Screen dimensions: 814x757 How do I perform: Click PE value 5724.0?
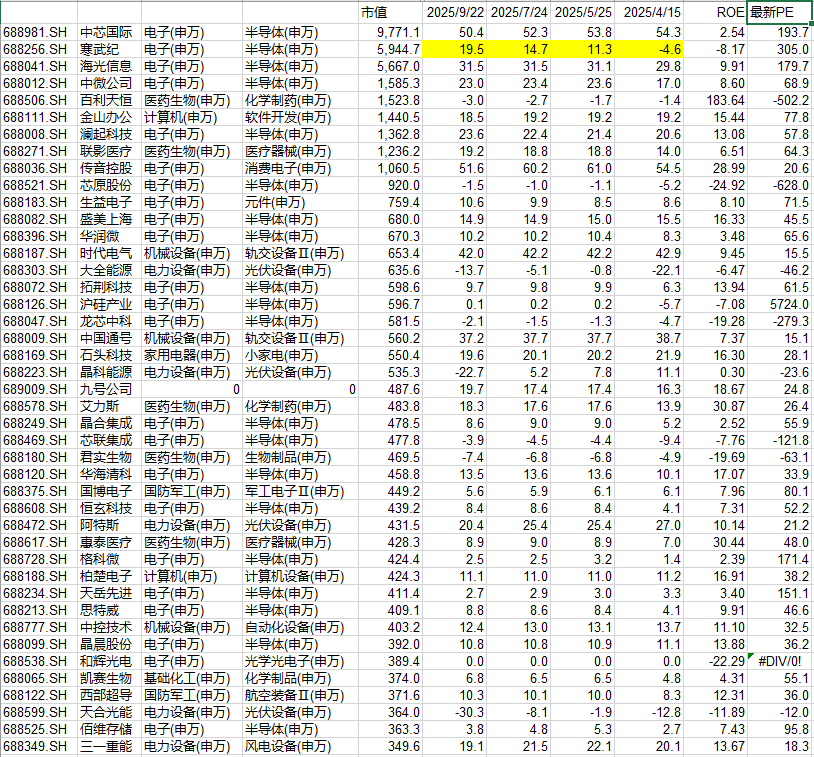(779, 304)
